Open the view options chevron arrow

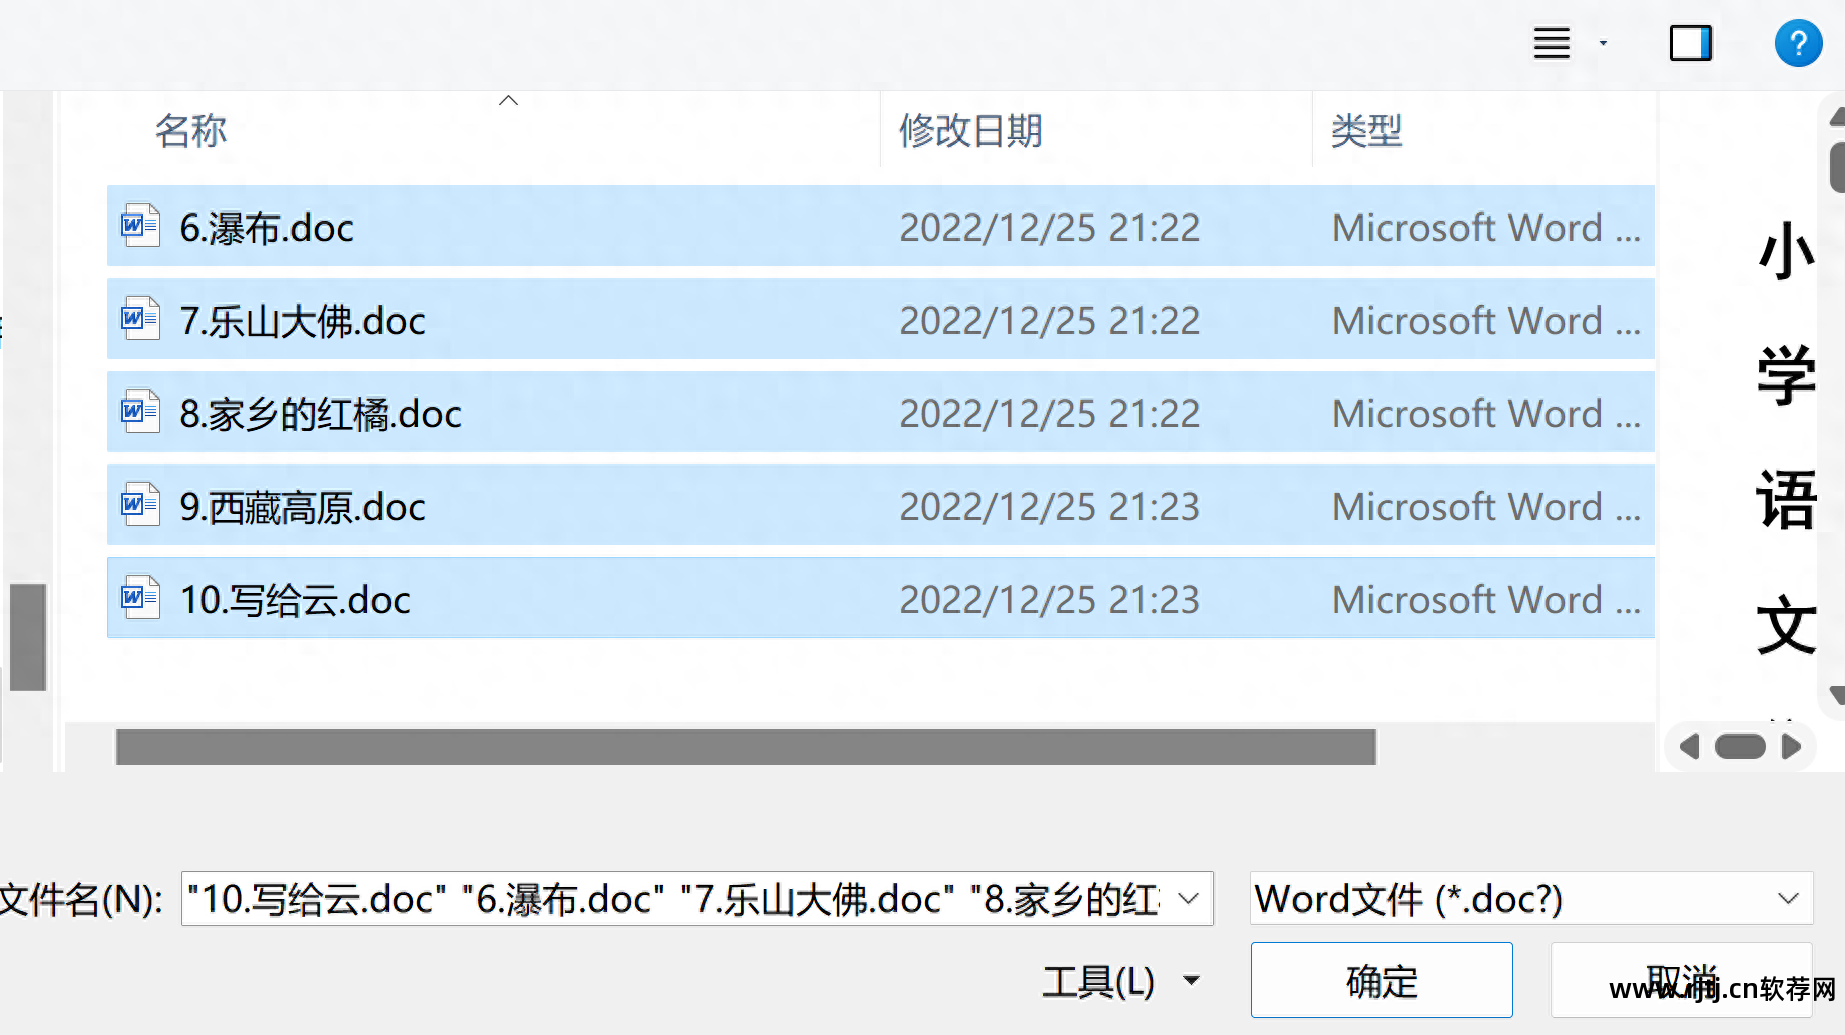click(1603, 43)
